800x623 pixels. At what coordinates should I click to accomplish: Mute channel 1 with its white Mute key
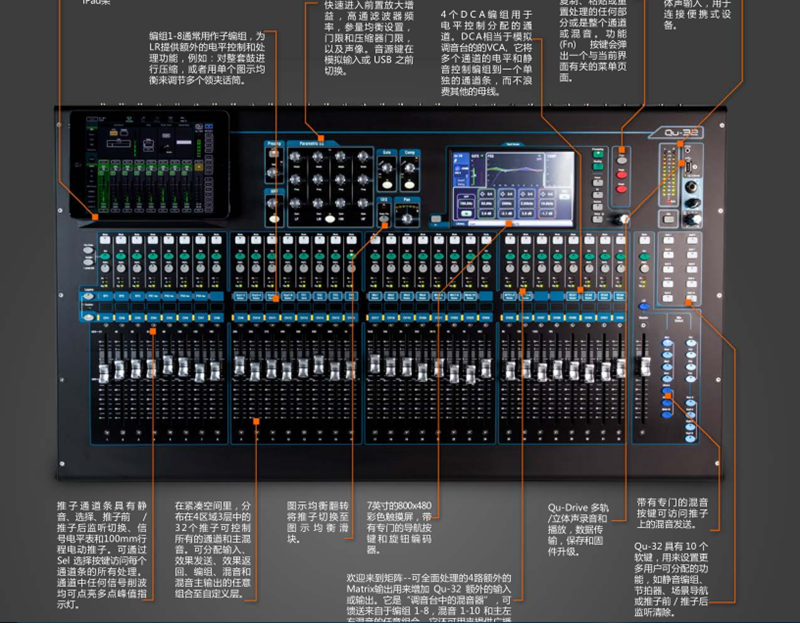click(105, 240)
